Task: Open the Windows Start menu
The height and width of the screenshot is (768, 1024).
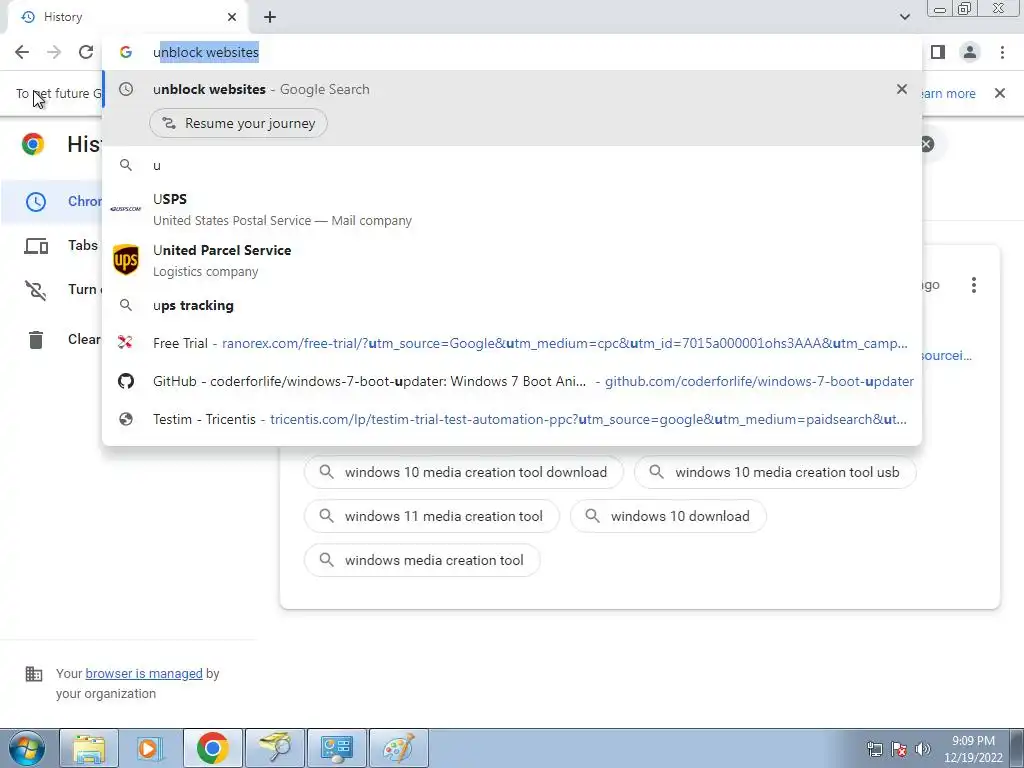Action: point(27,748)
